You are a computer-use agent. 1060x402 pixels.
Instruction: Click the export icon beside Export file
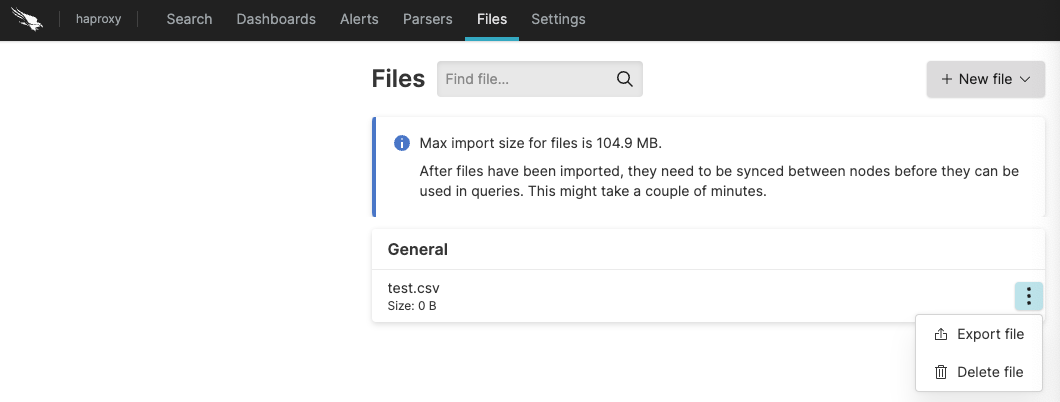point(940,335)
